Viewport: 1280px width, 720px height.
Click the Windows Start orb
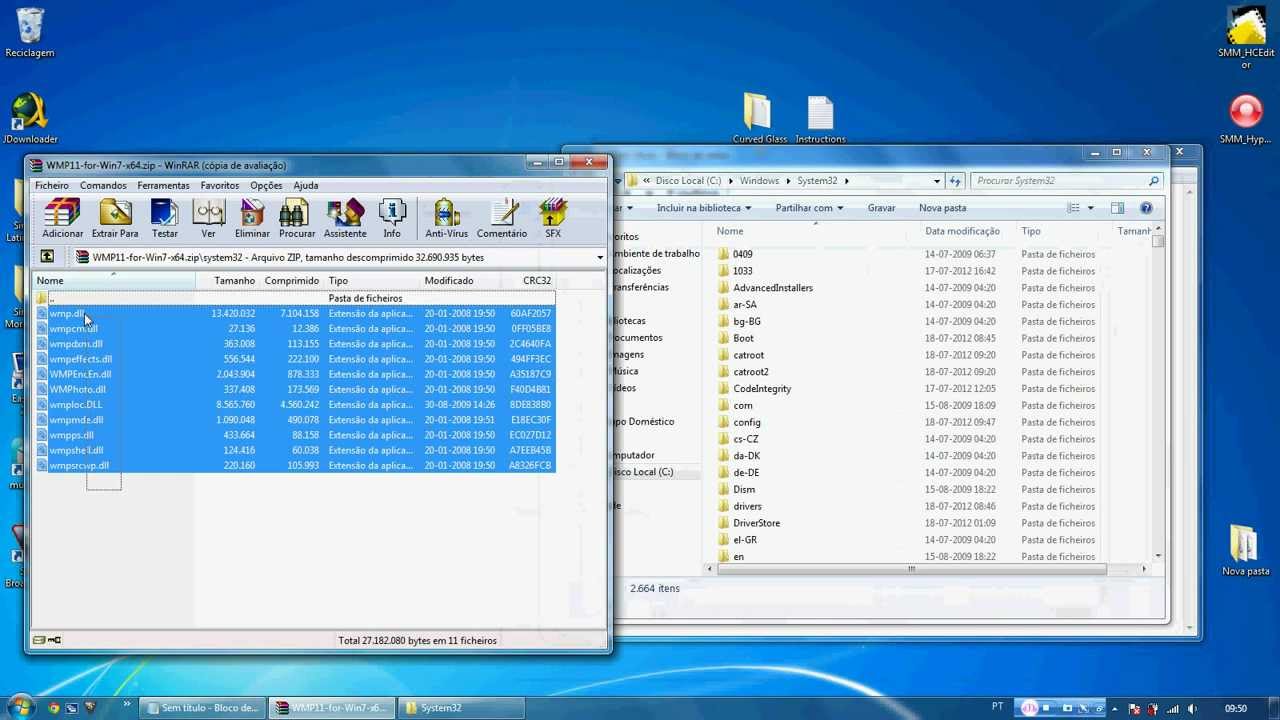point(20,707)
